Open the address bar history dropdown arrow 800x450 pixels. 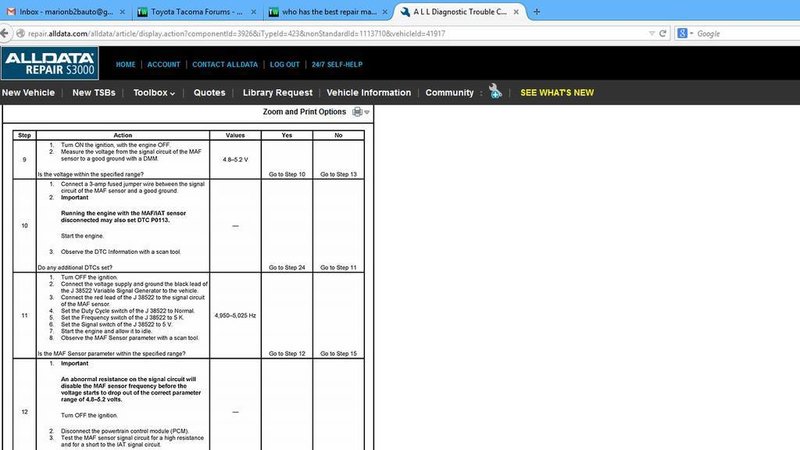[652, 34]
